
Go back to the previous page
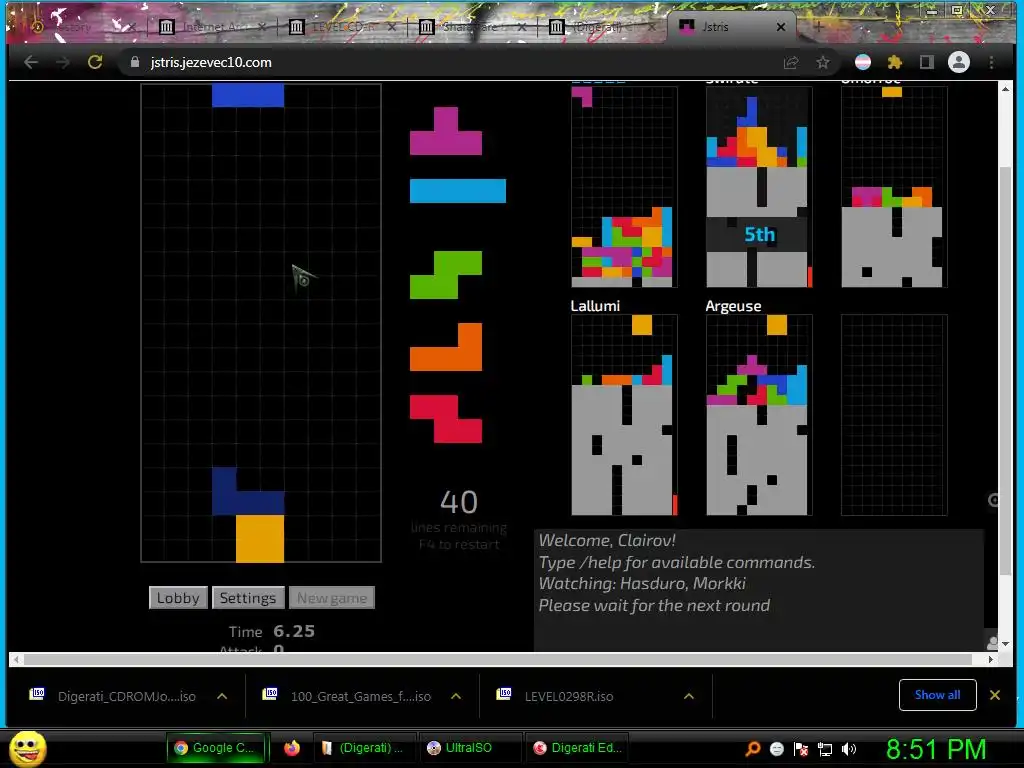pyautogui.click(x=31, y=62)
